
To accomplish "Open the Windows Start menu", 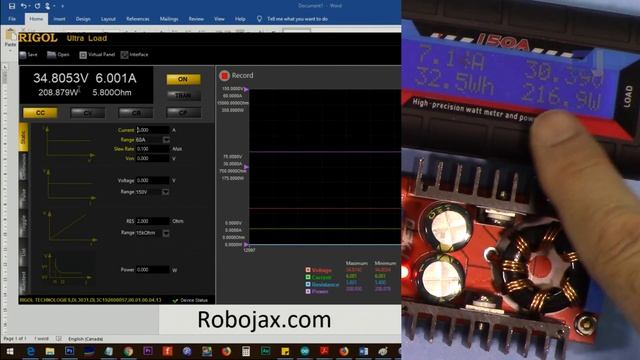I will coord(10,351).
